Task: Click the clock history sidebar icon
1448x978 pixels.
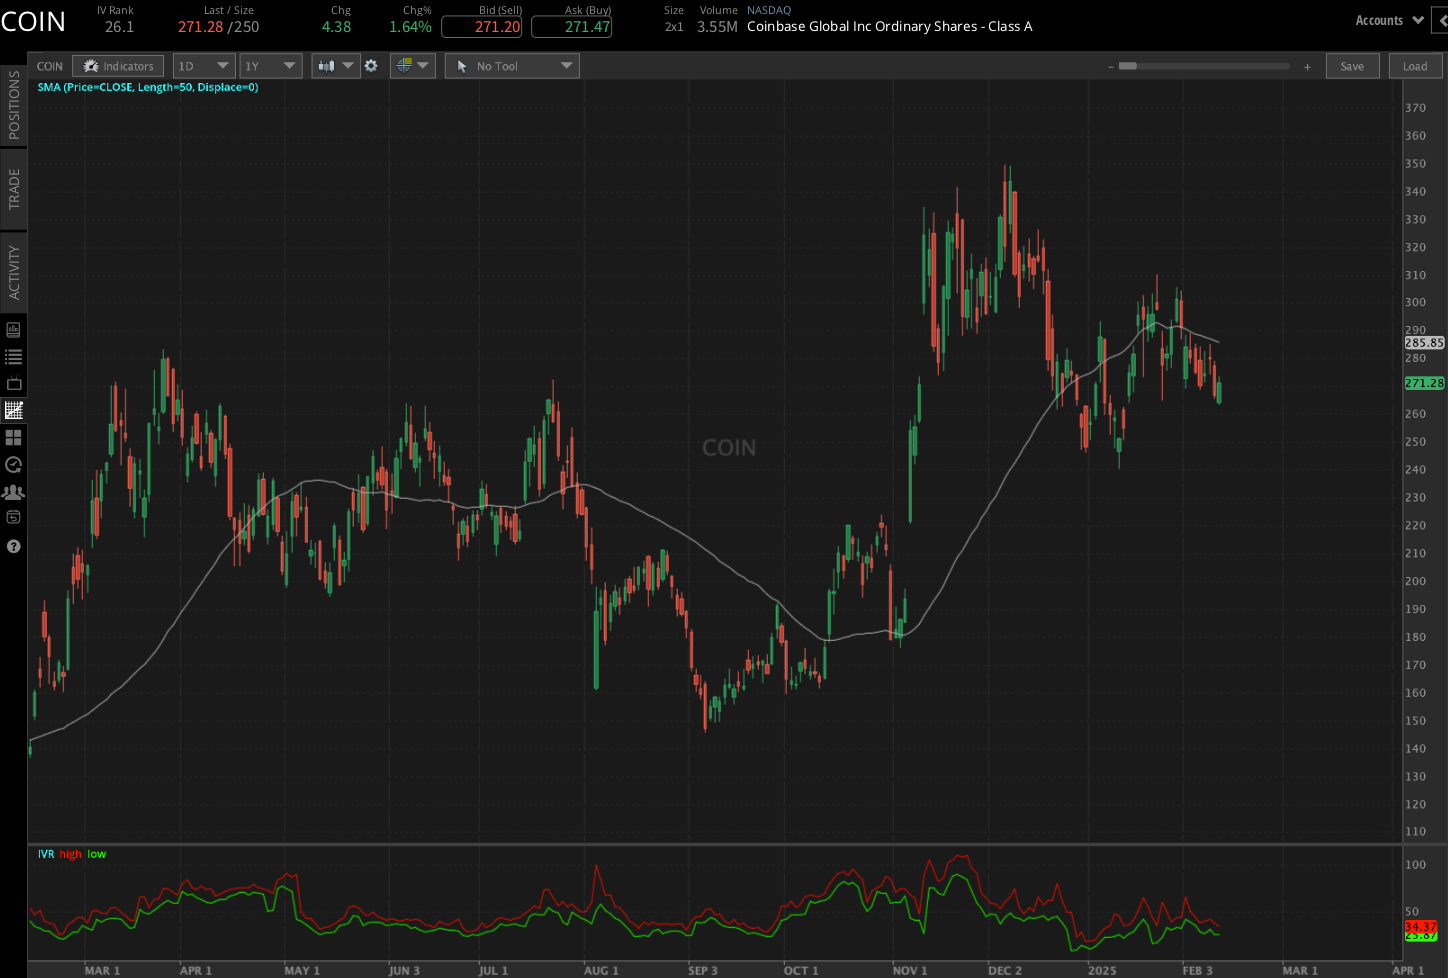Action: (x=14, y=465)
